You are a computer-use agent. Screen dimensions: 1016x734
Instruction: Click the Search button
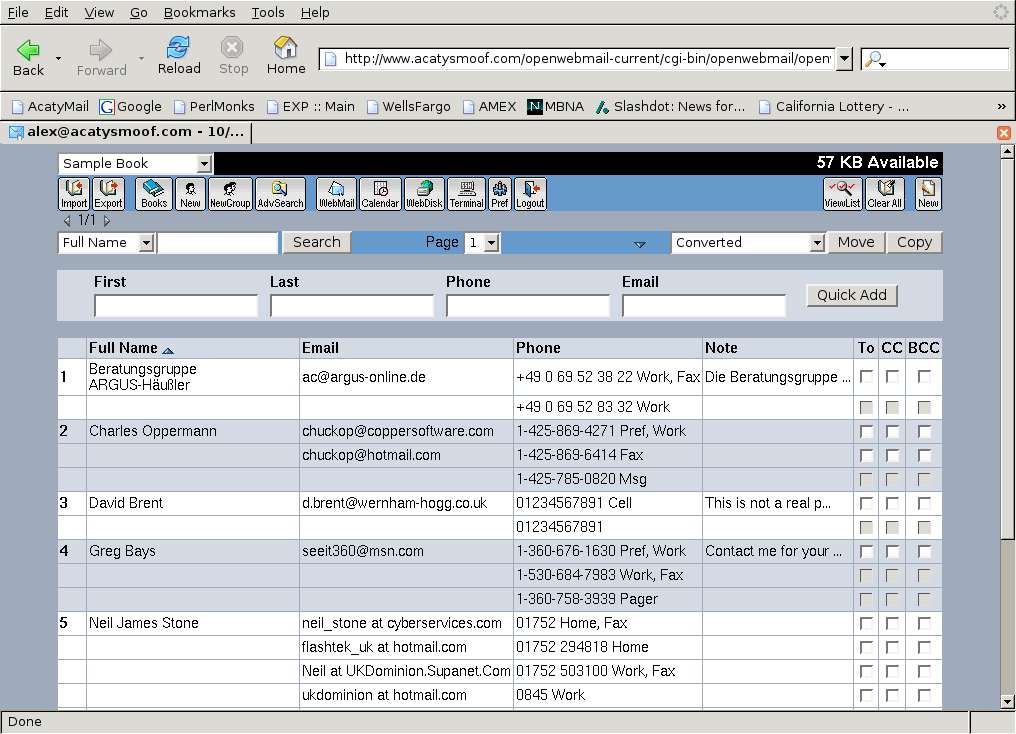316,242
